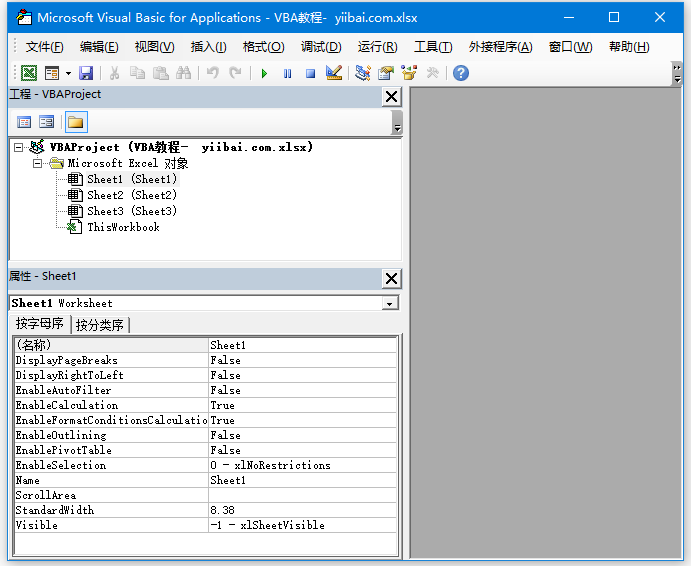Open the 视图(V) menu
Screen dimensions: 691x566
tap(154, 47)
